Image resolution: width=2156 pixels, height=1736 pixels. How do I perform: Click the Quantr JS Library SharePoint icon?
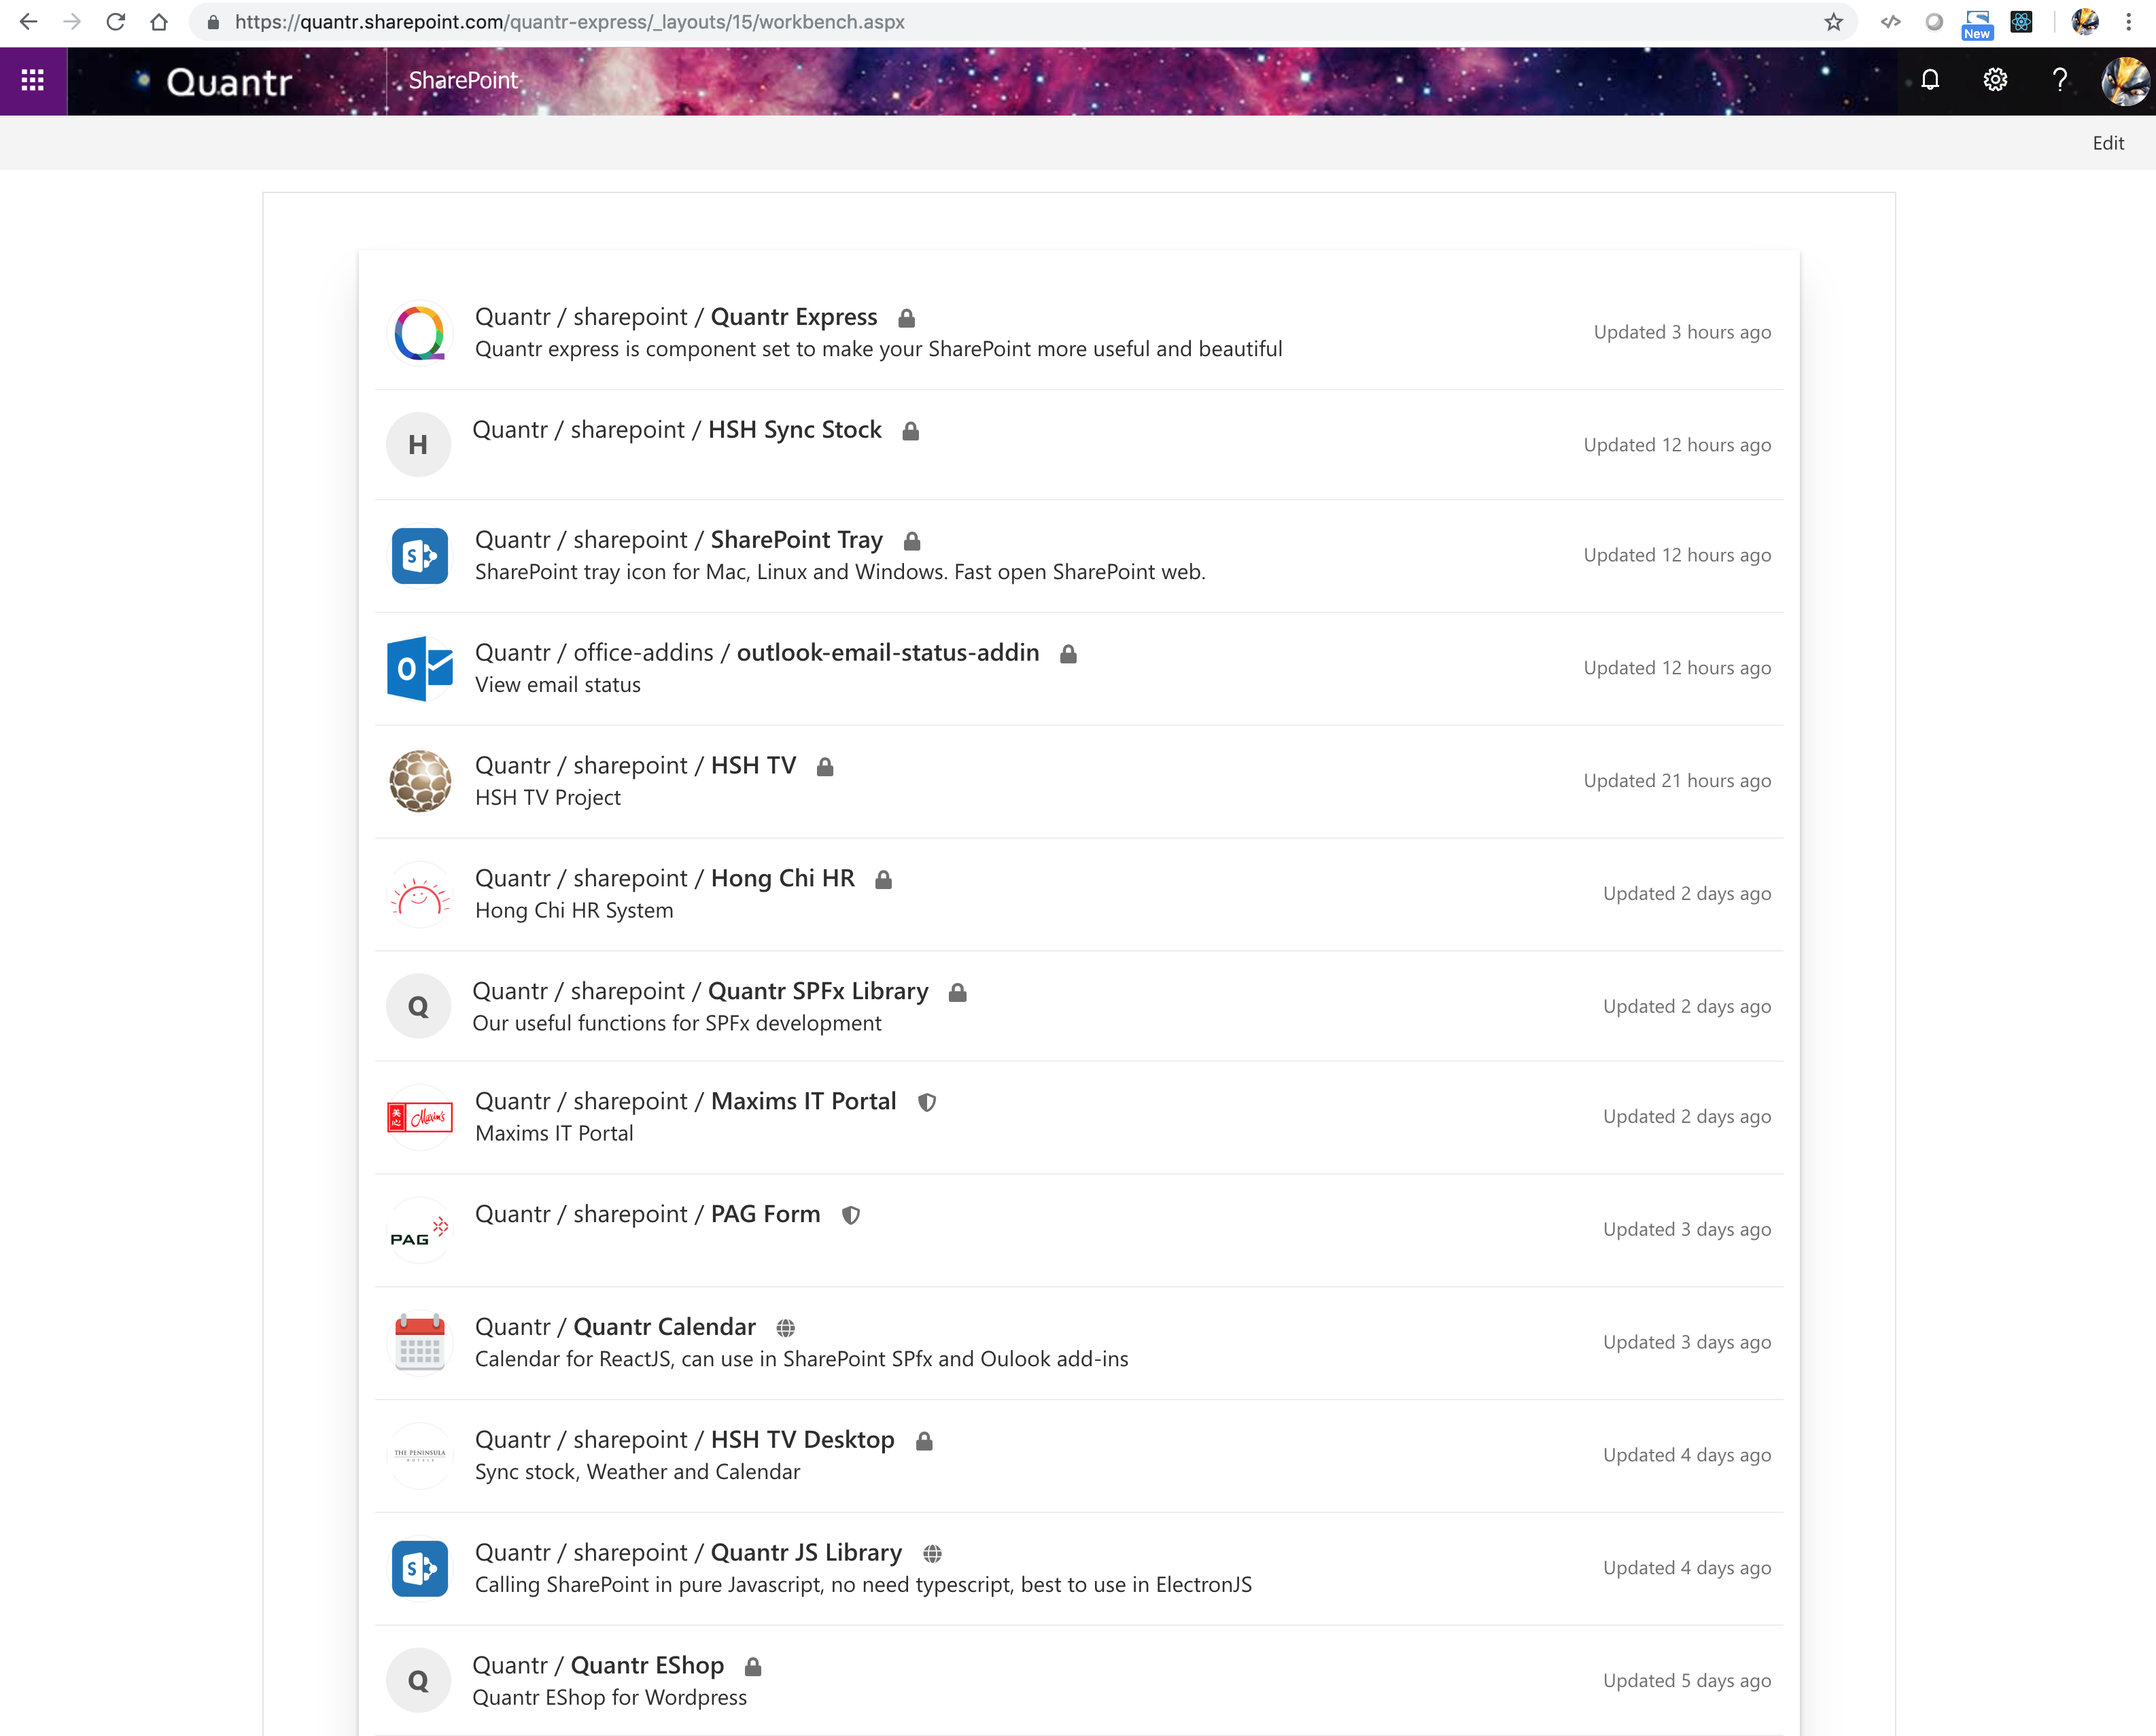[419, 1568]
